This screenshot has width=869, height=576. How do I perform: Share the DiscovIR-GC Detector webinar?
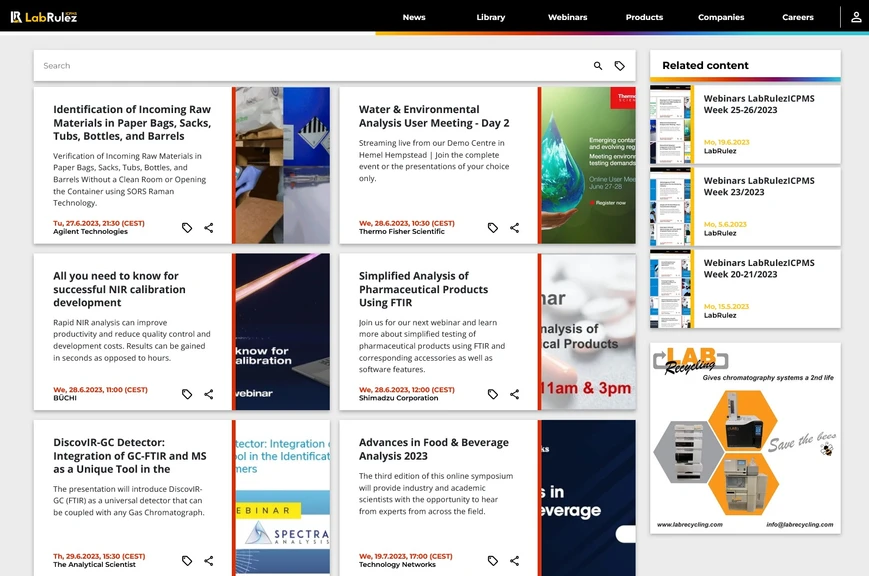coord(208,561)
